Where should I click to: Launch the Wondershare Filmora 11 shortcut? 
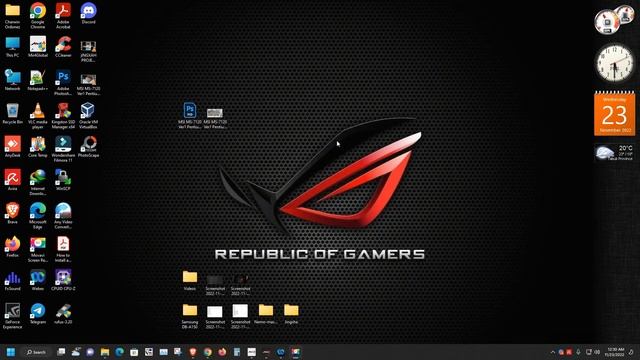point(63,149)
